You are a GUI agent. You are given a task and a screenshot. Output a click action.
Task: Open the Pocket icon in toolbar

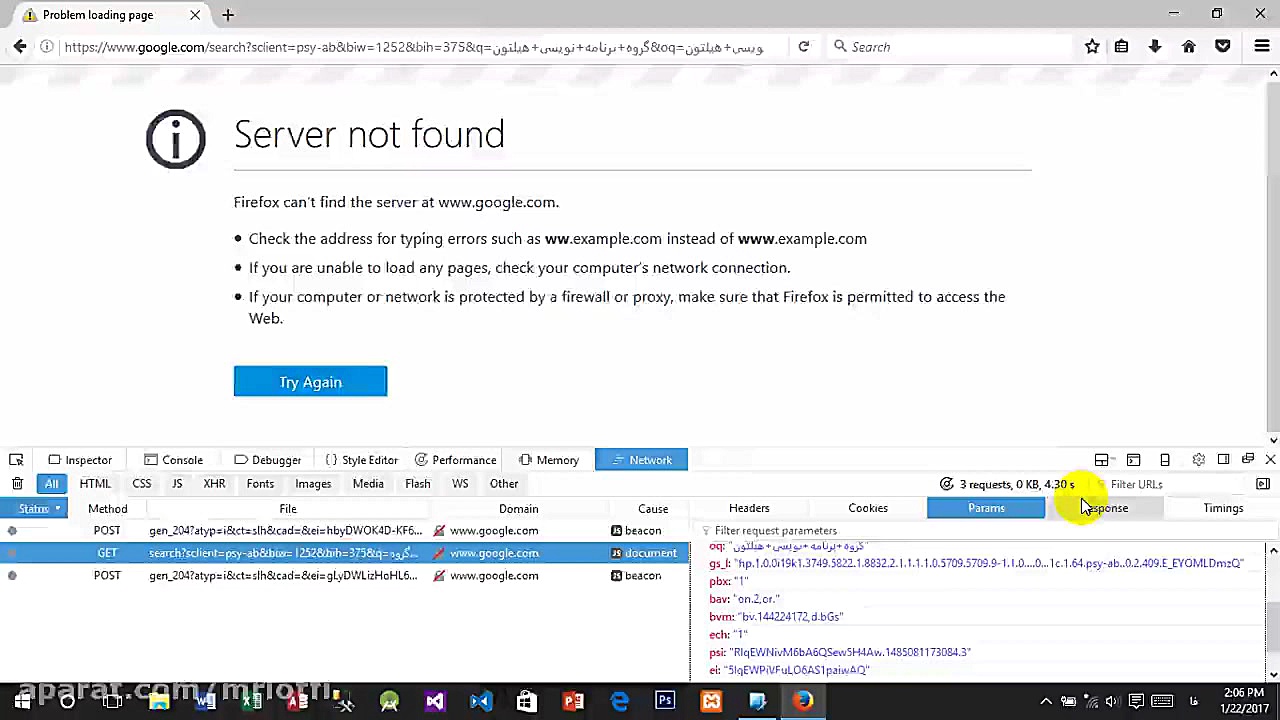click(x=1222, y=47)
